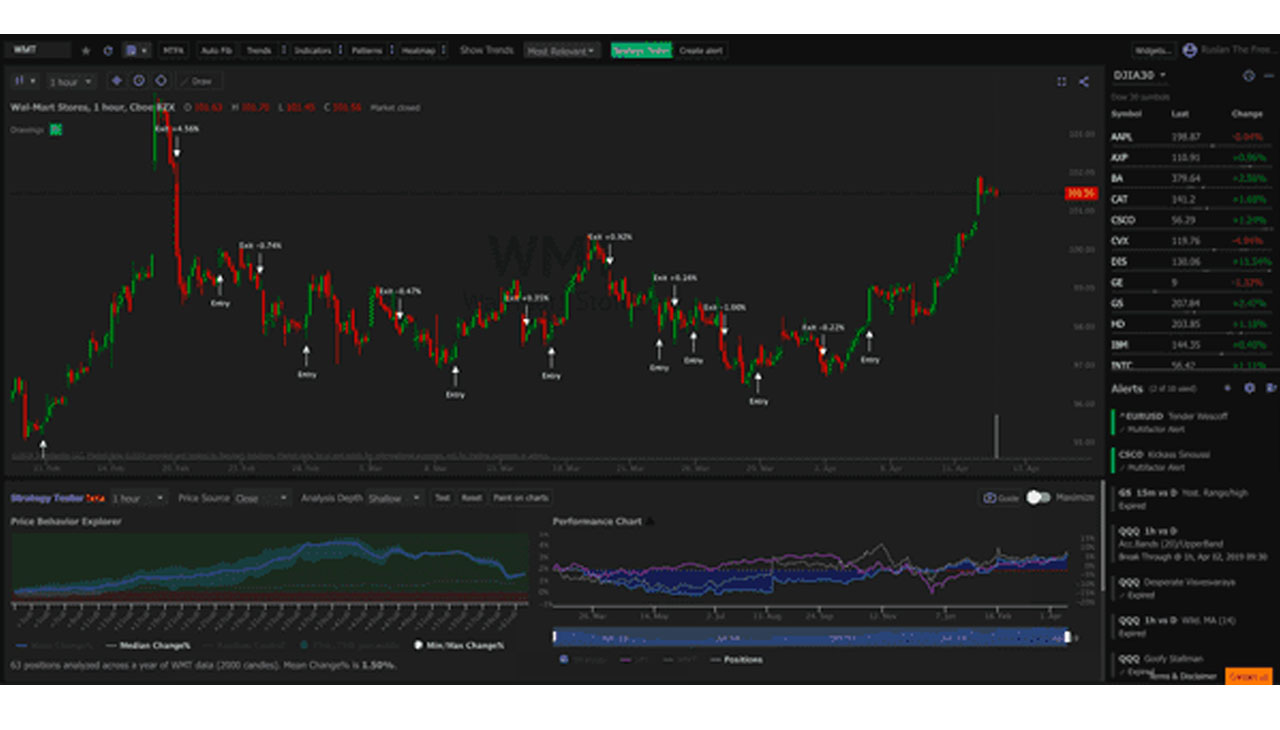The width and height of the screenshot is (1280, 730).
Task: Open the Trends menu
Action: pyautogui.click(x=259, y=50)
